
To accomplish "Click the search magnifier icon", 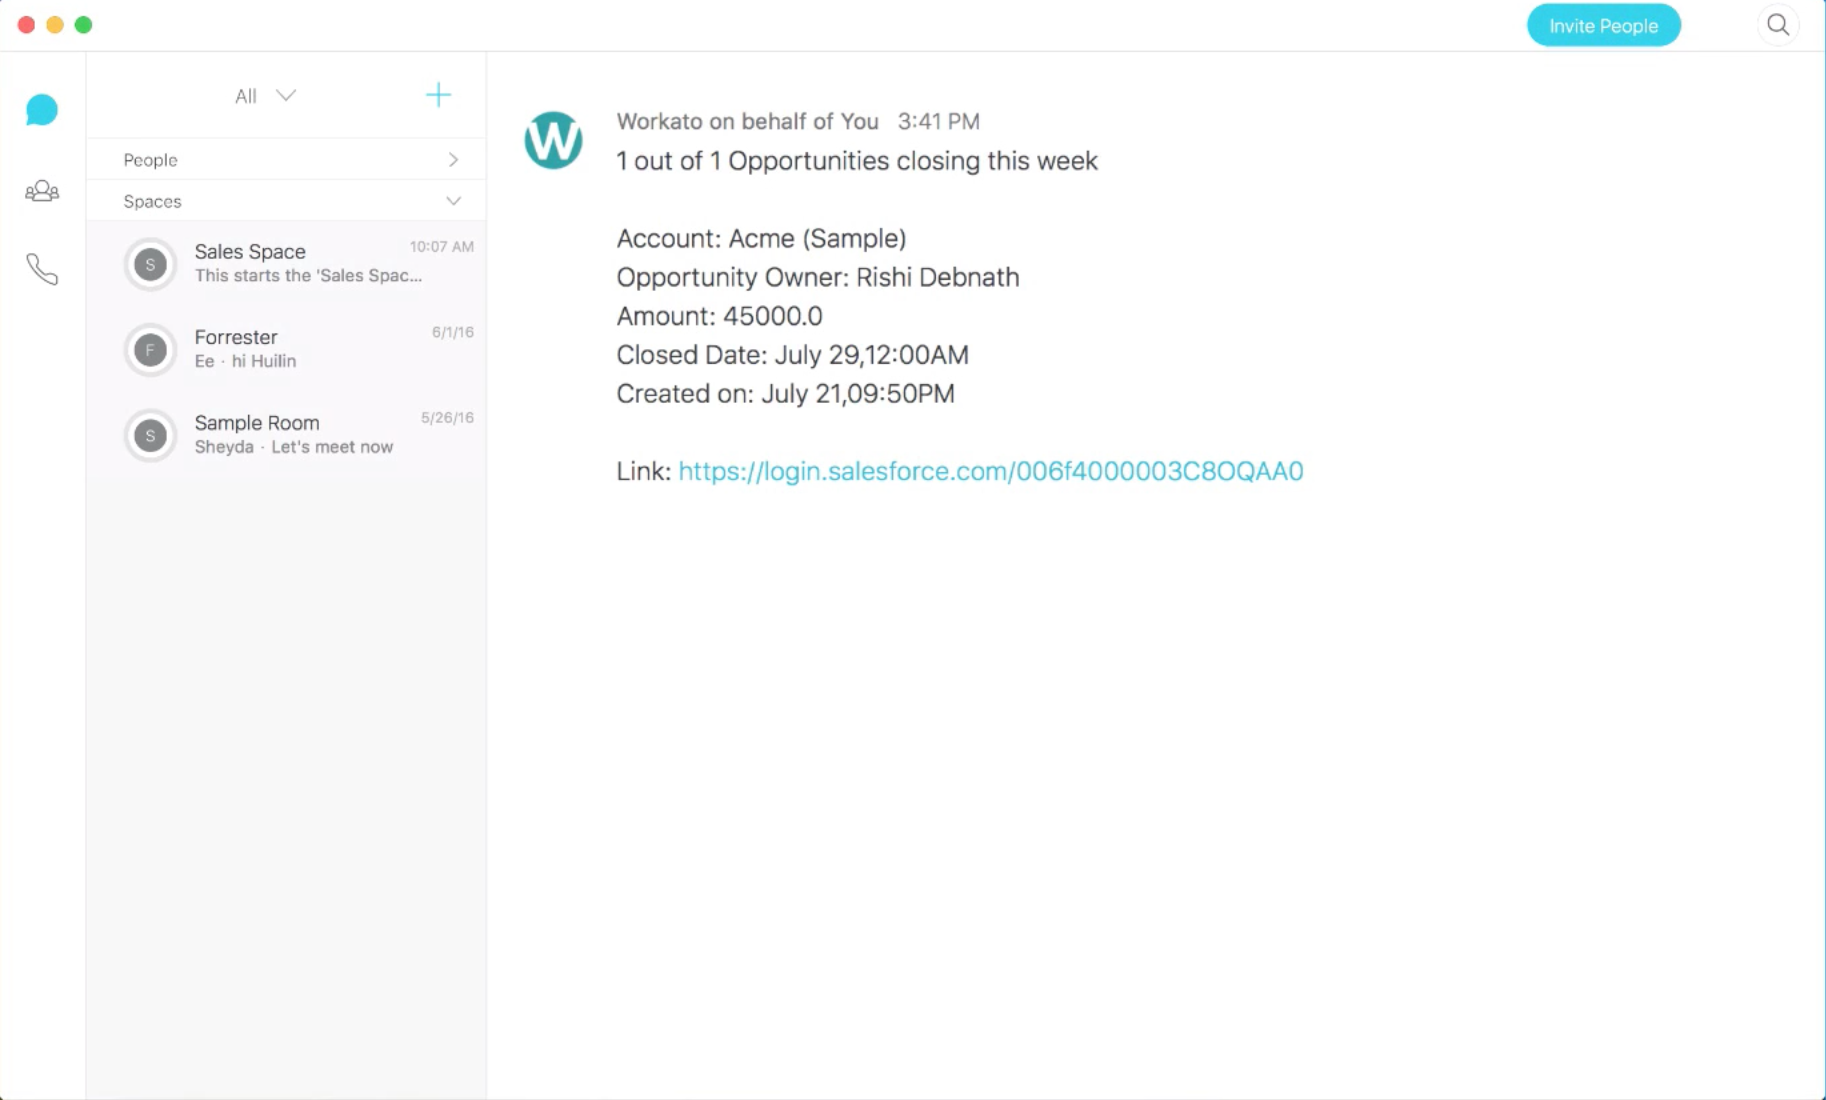I will (1777, 25).
